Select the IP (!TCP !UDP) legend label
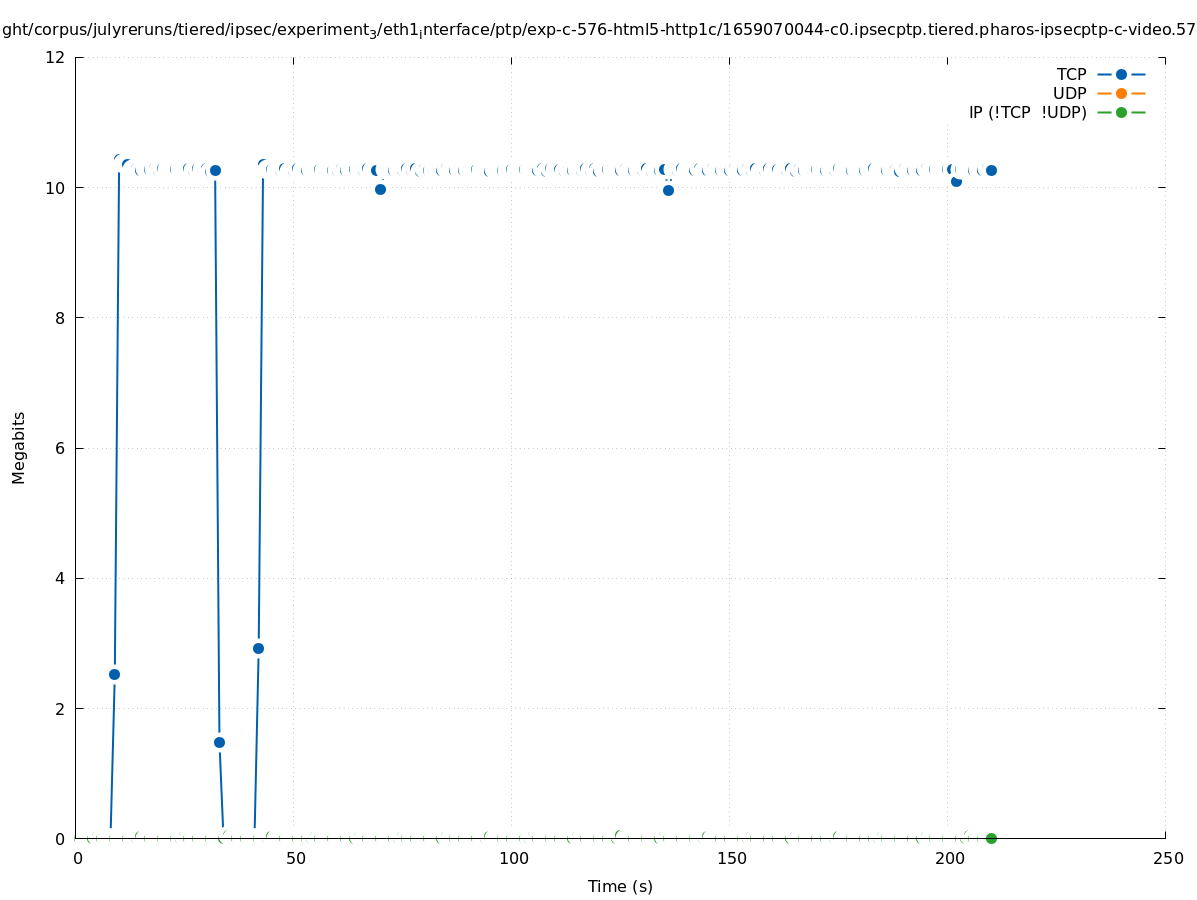Screen dimensions: 1197x900 (x=1027, y=112)
